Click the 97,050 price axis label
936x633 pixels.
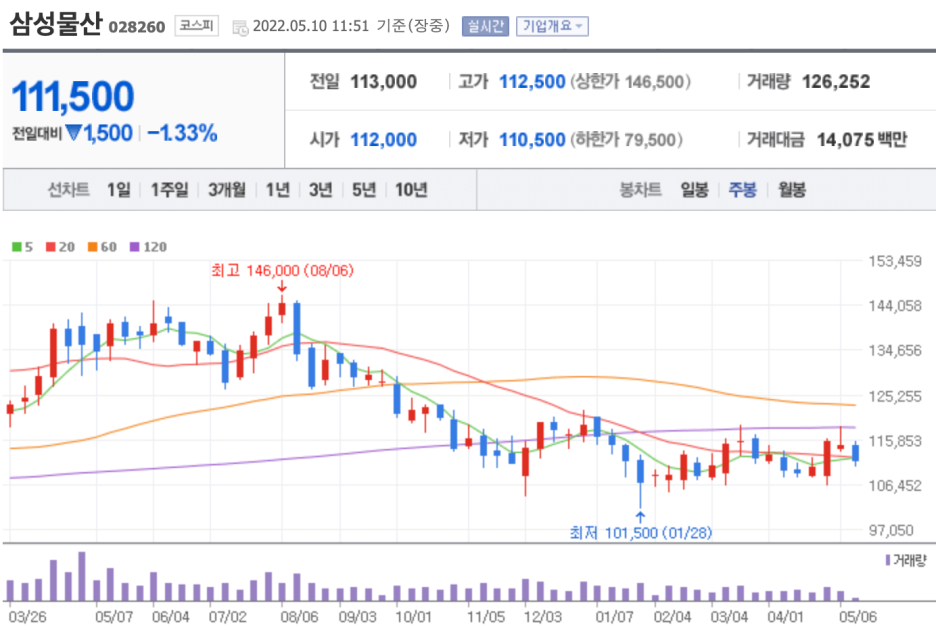pos(891,530)
